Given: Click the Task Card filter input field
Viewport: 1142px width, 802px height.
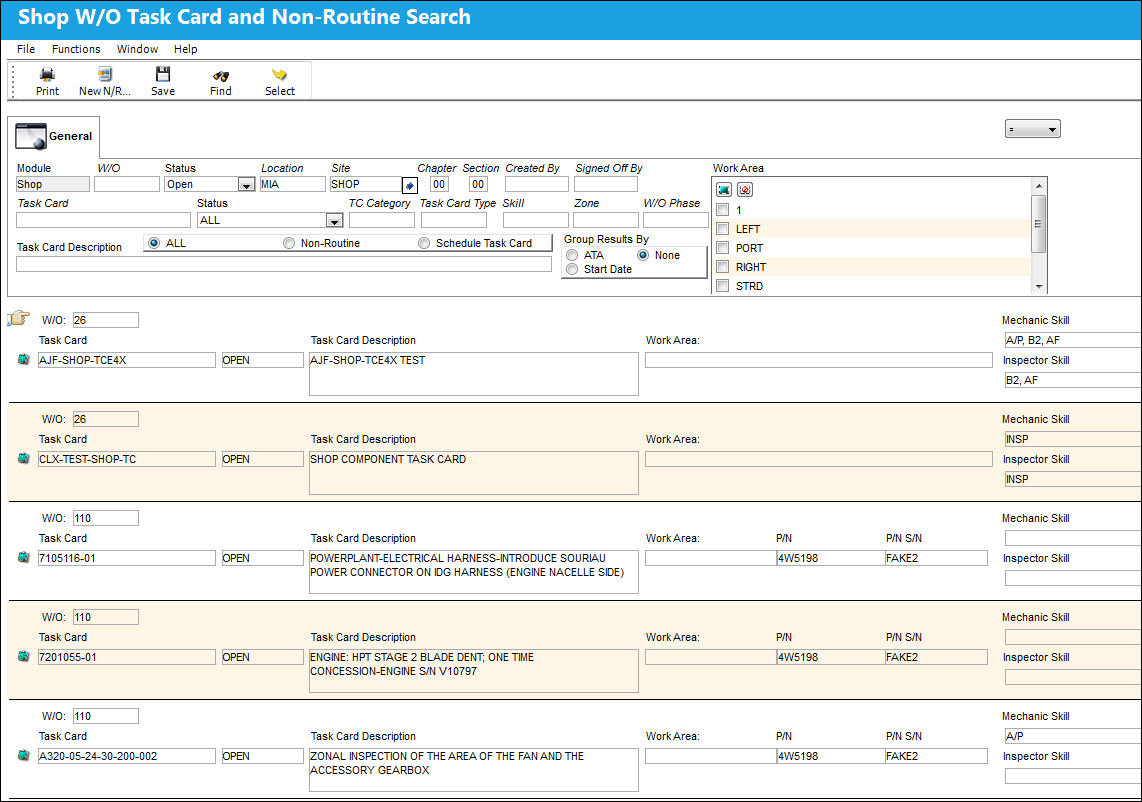Looking at the screenshot, I should (103, 220).
